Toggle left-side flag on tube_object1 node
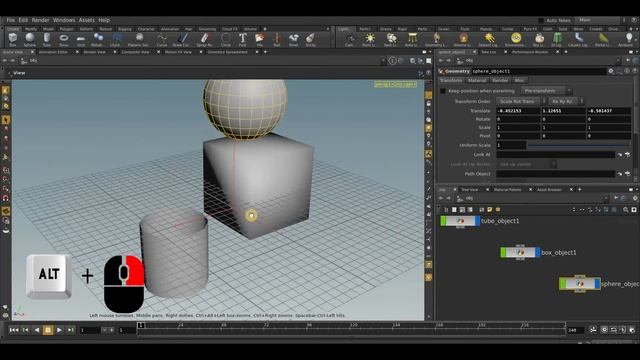Screen dimensions: 640x360 (x=443, y=221)
